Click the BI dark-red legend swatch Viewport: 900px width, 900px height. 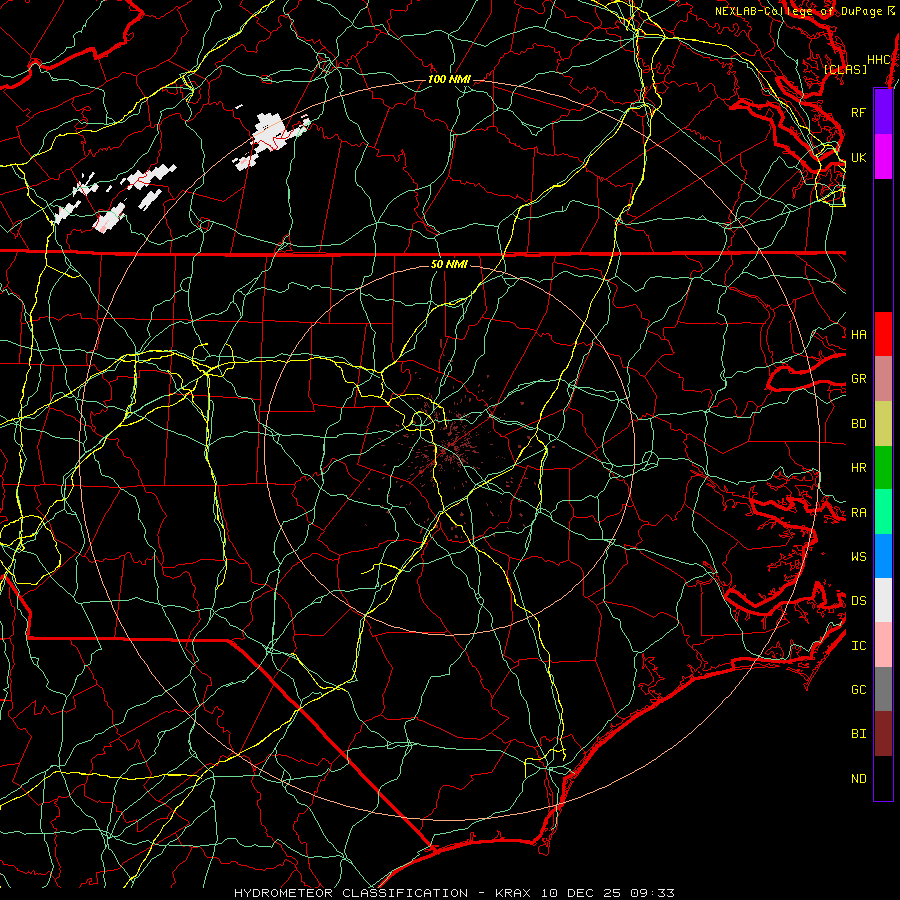(883, 734)
